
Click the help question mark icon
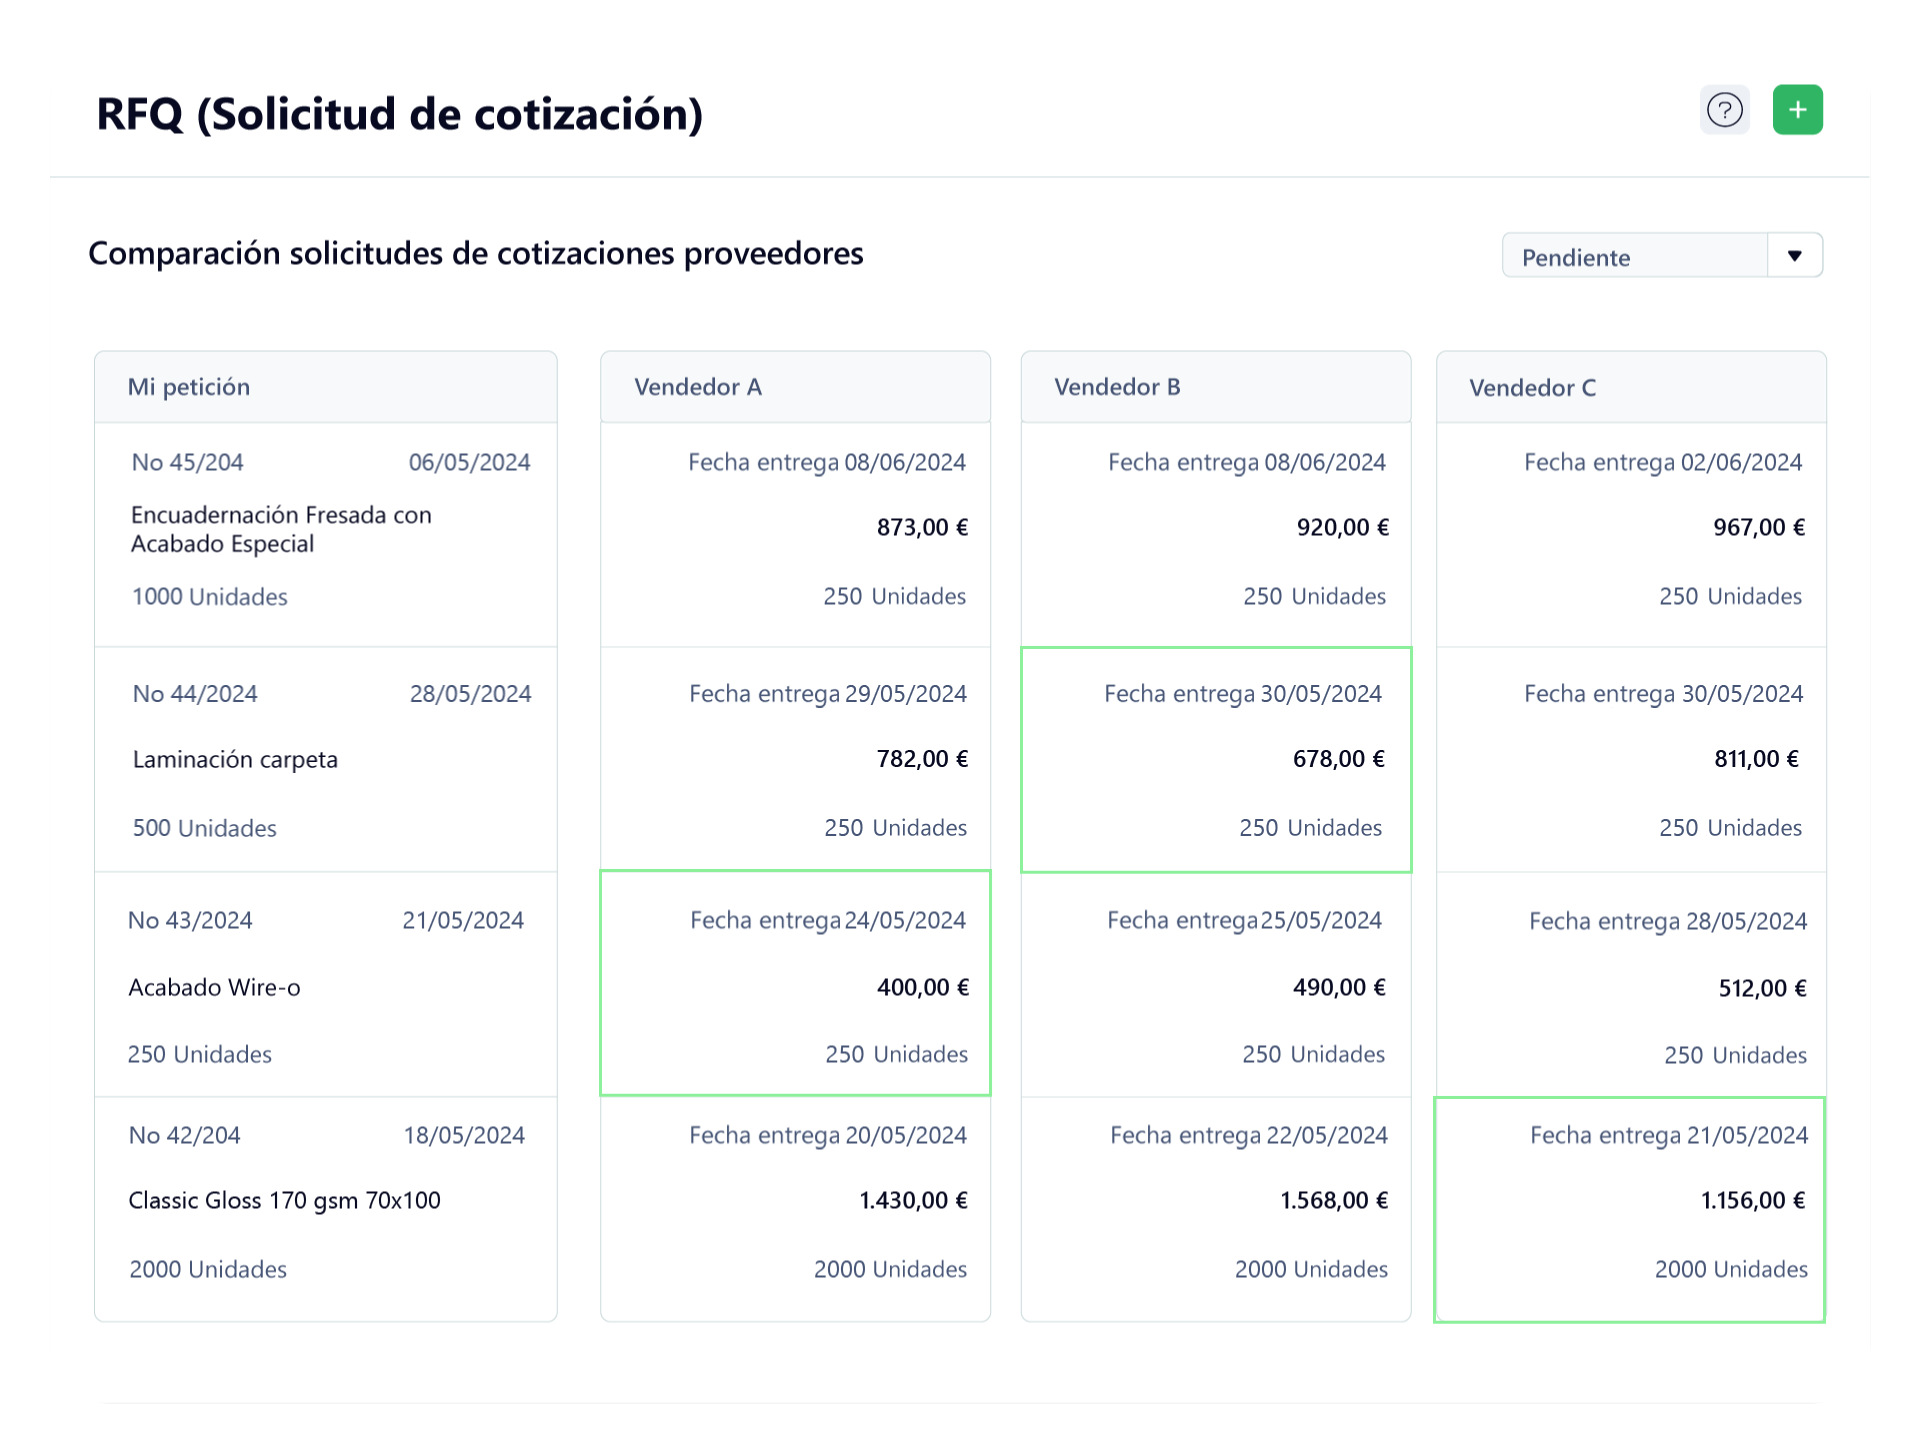1725,110
